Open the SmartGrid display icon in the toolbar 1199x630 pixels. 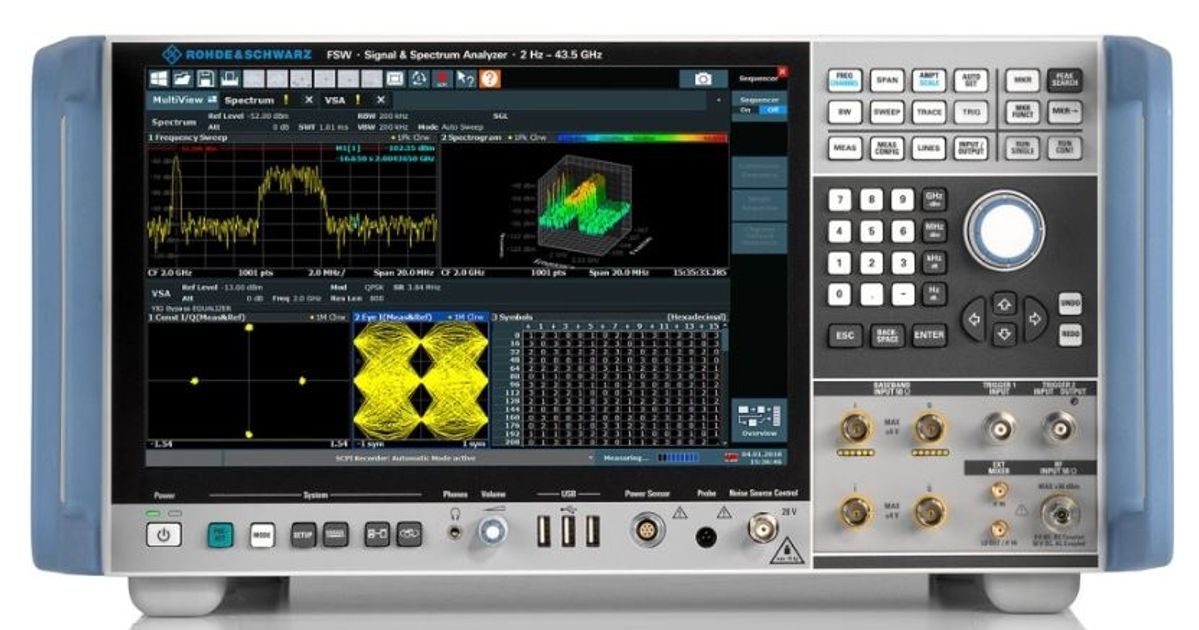[395, 78]
